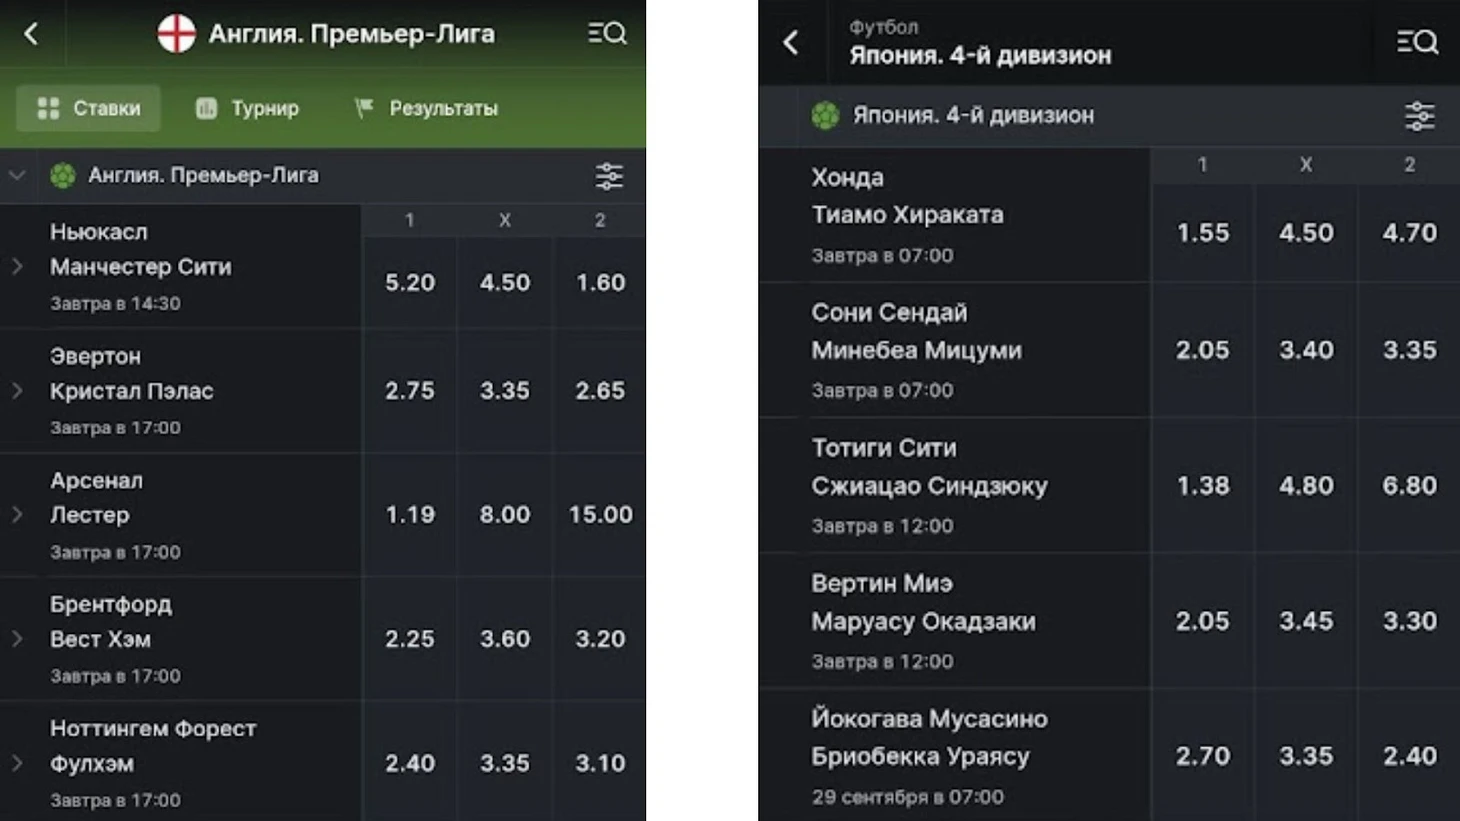Viewport: 1460px width, 821px height.
Task: Pick draw odds 4.50 for Ньюкасл match
Action: (x=504, y=282)
